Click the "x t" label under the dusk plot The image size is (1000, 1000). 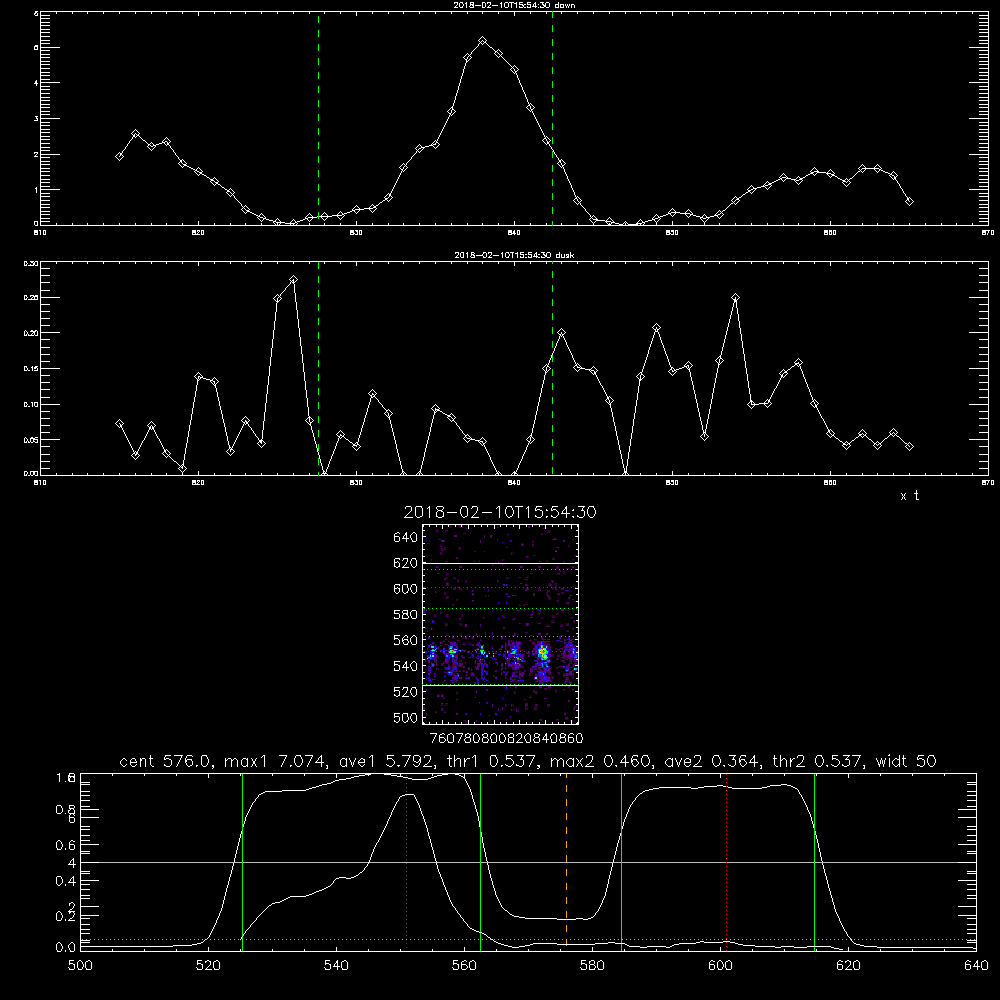[909, 496]
